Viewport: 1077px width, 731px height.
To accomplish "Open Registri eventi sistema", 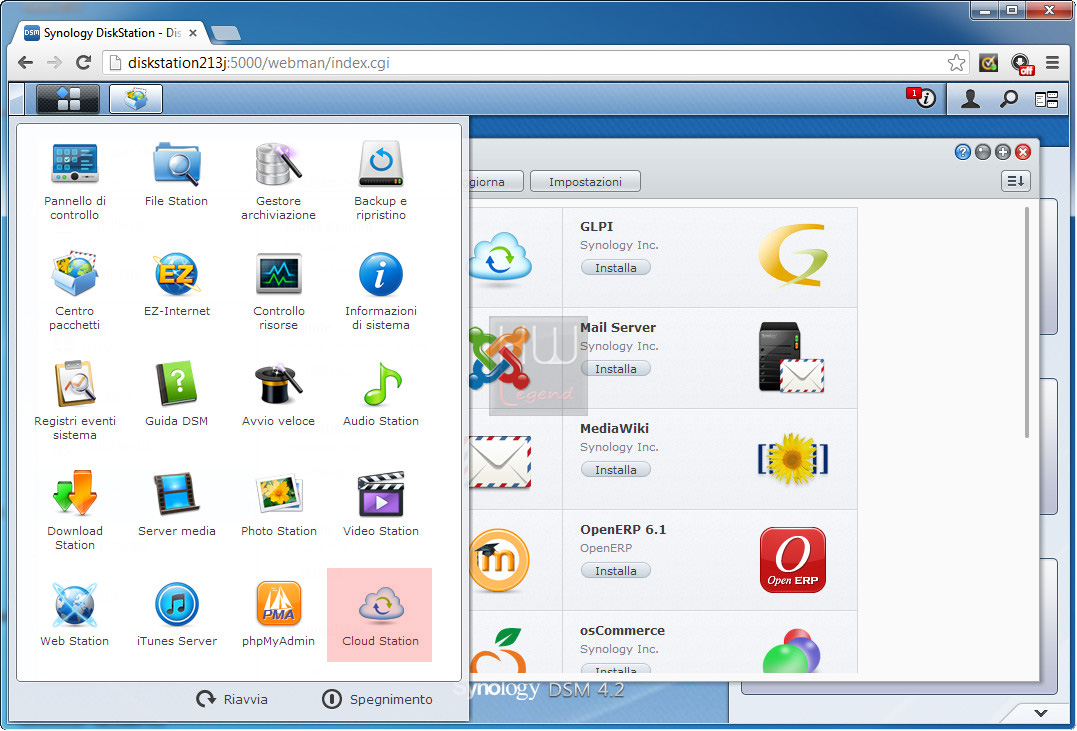I will 74,401.
